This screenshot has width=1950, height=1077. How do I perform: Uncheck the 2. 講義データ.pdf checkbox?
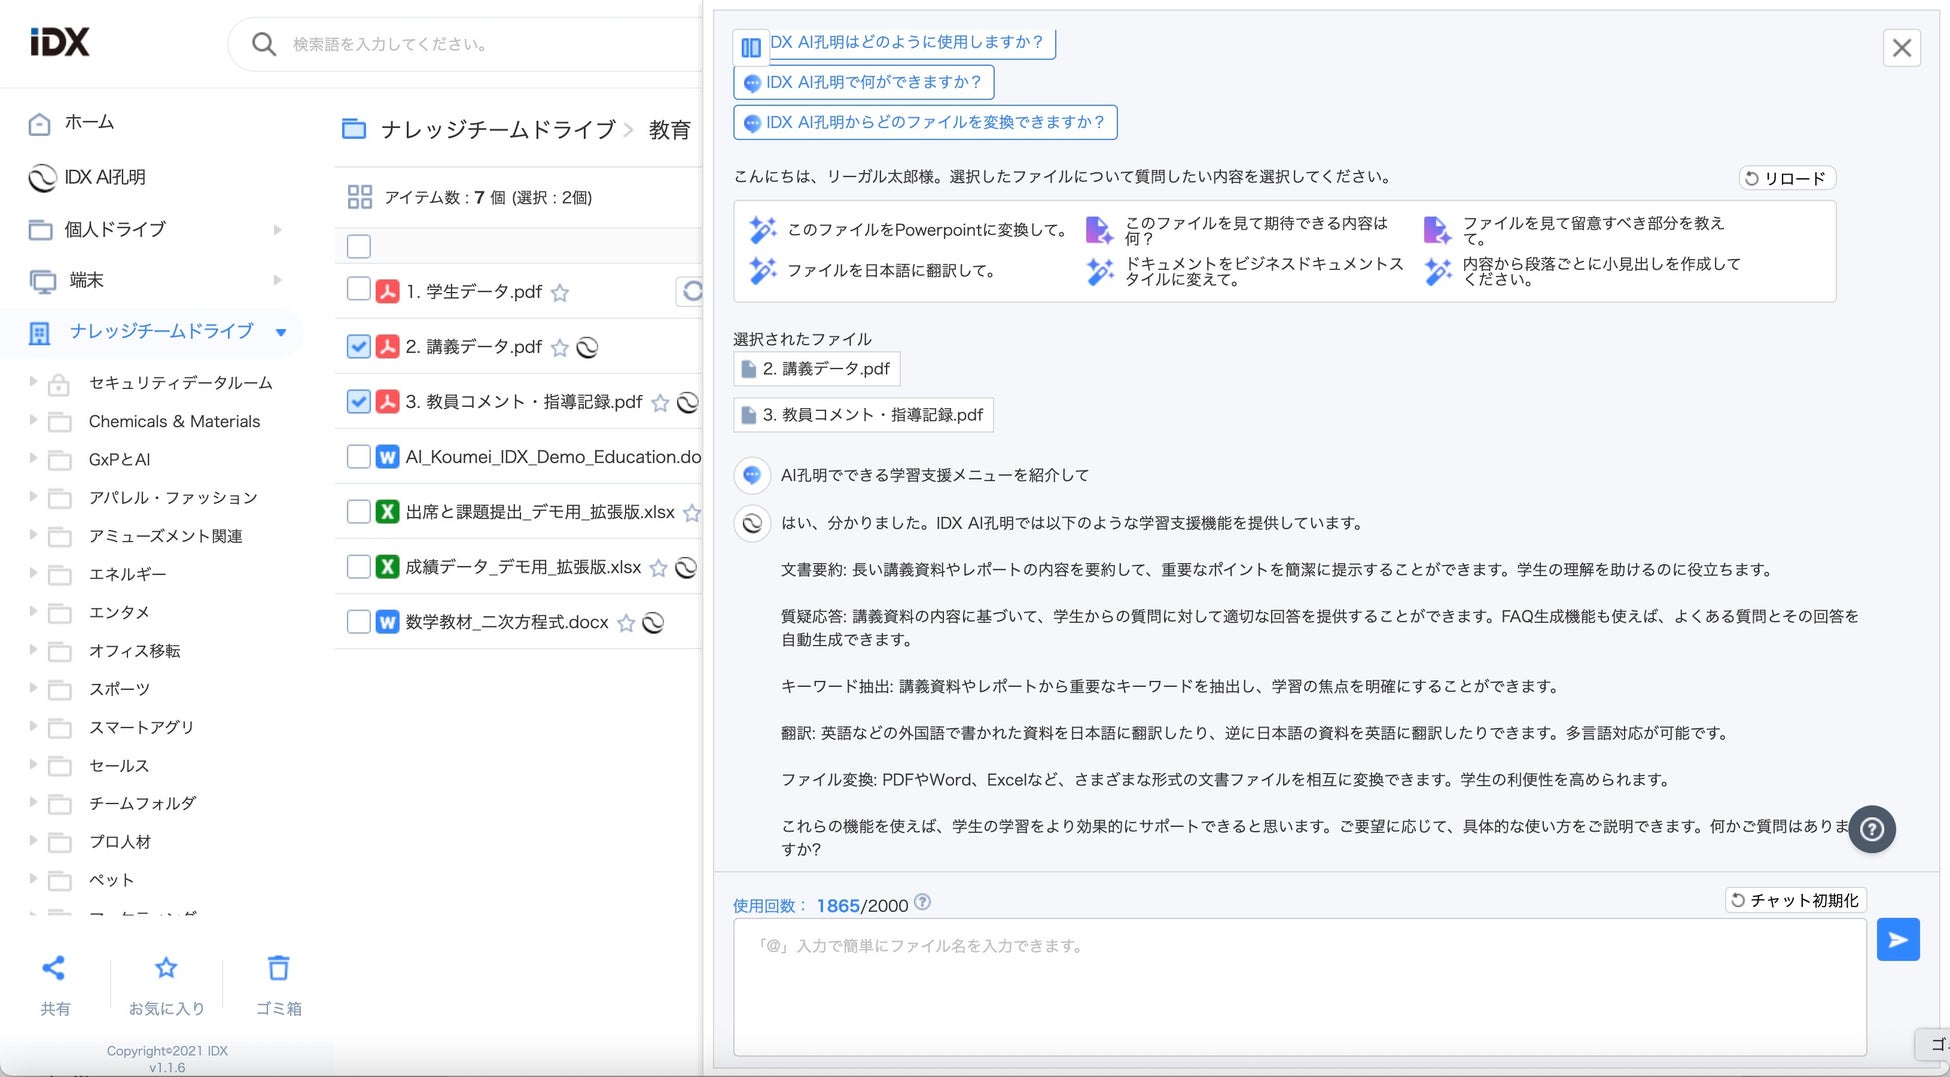(x=359, y=347)
